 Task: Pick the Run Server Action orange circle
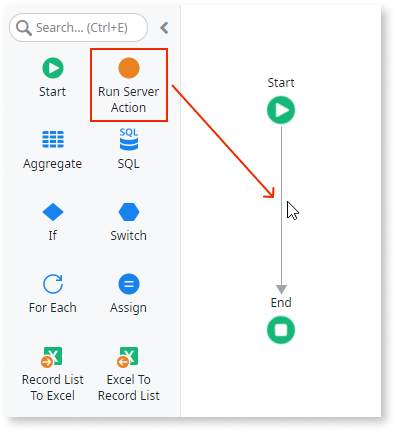tap(129, 68)
